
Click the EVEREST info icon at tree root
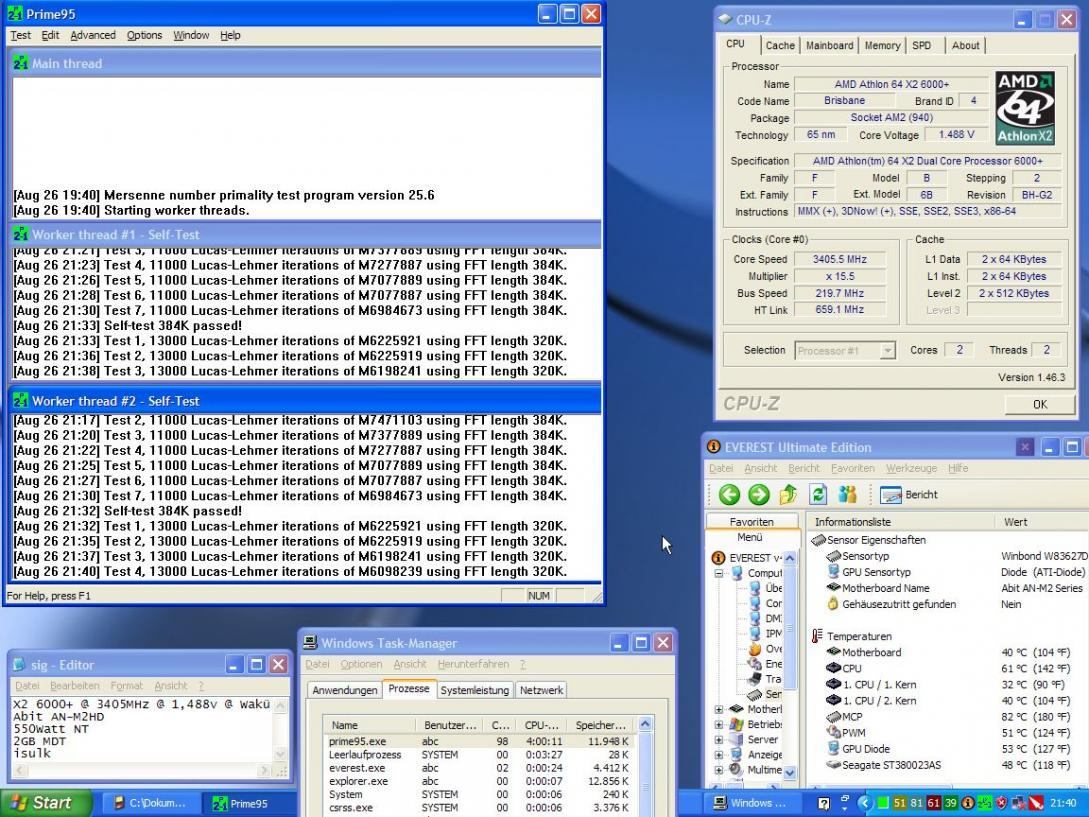(x=718, y=558)
